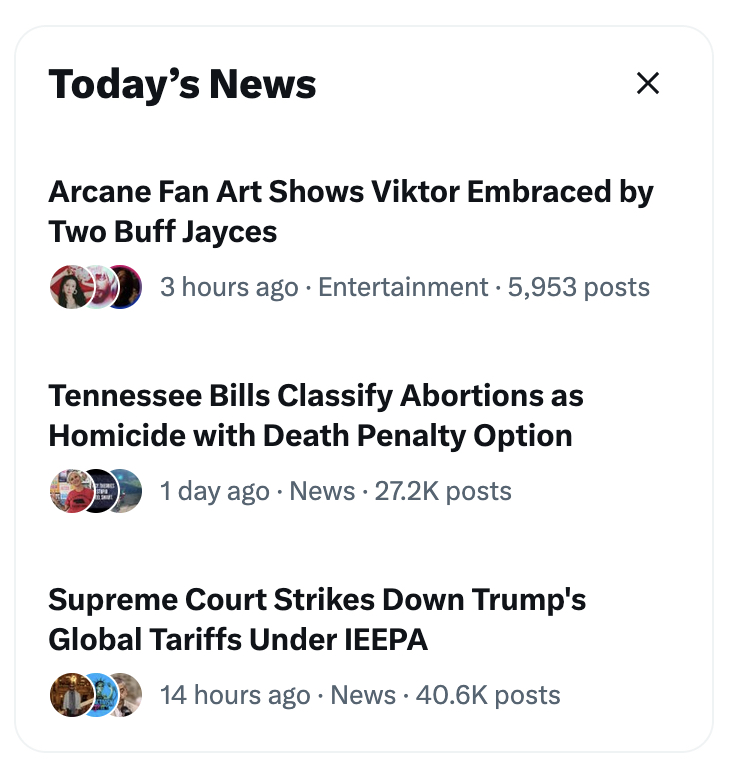Open the Supreme Court Trump tariffs headline
This screenshot has width=736, height=768.
[x=317, y=619]
